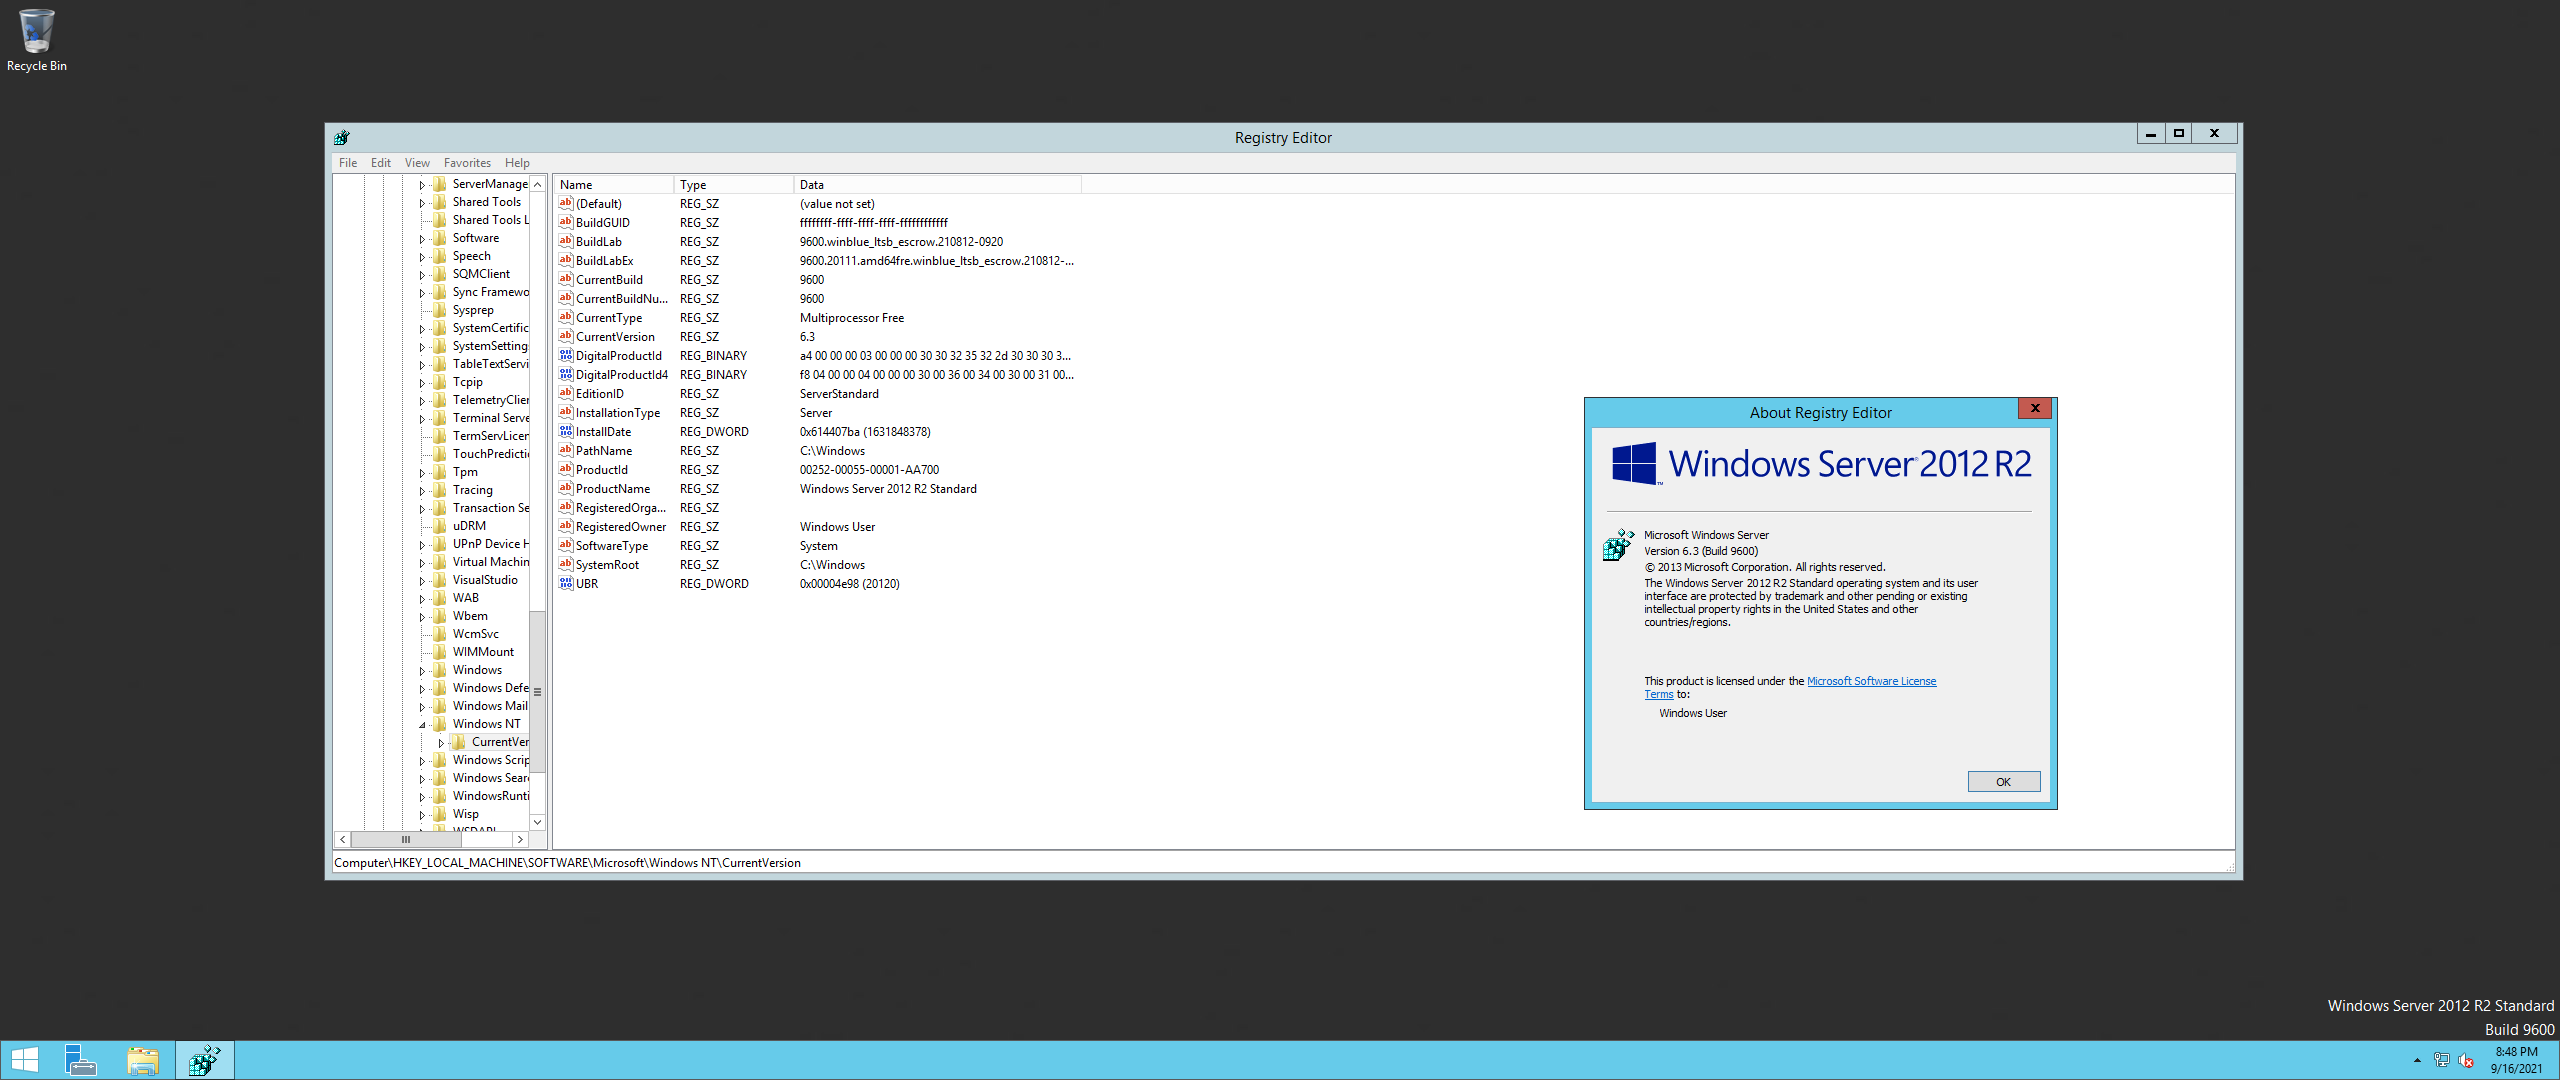
Task: Expand the Software tree node
Action: click(422, 239)
